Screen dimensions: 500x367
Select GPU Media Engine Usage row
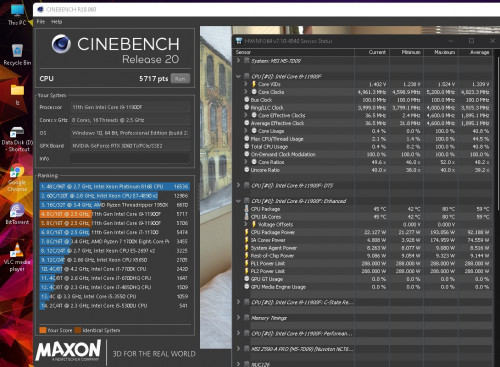[x=363, y=287]
